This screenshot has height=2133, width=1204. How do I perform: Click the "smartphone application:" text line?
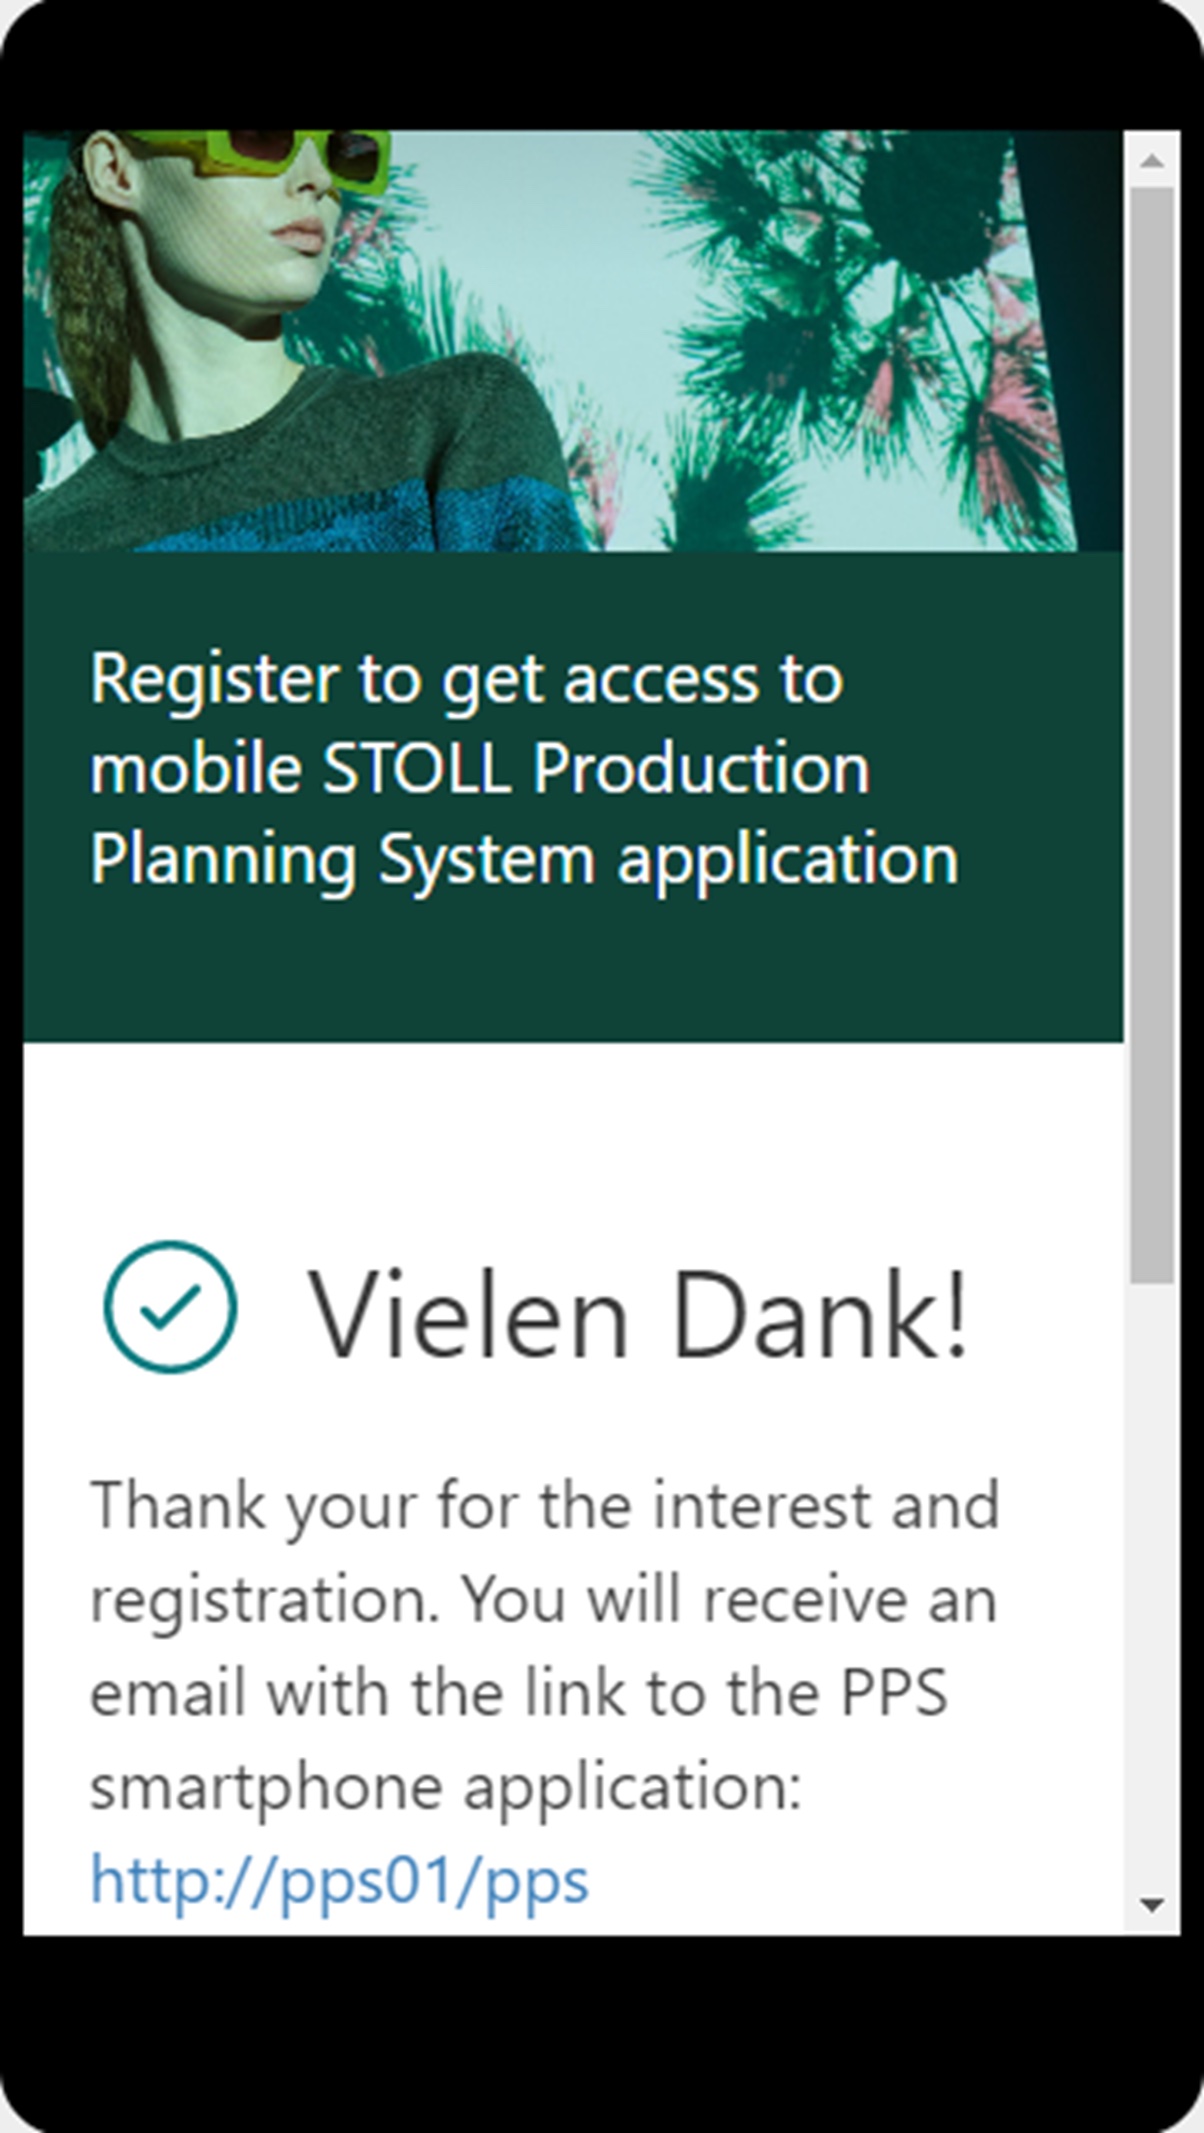click(x=446, y=1787)
